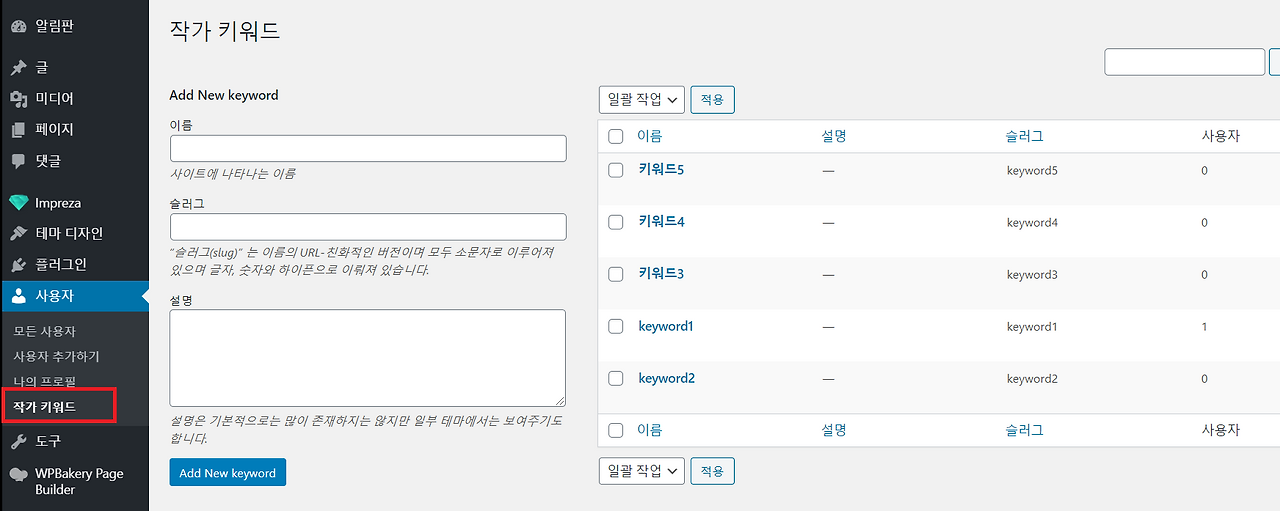Click the 플러그인 plug icon
The image size is (1280, 511).
(18, 264)
